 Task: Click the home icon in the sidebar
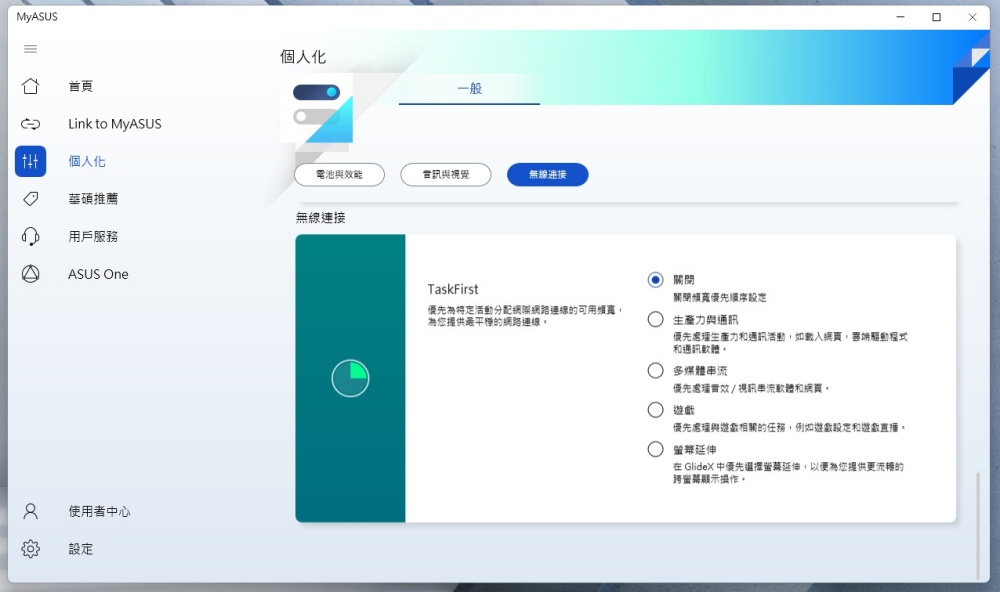point(30,86)
